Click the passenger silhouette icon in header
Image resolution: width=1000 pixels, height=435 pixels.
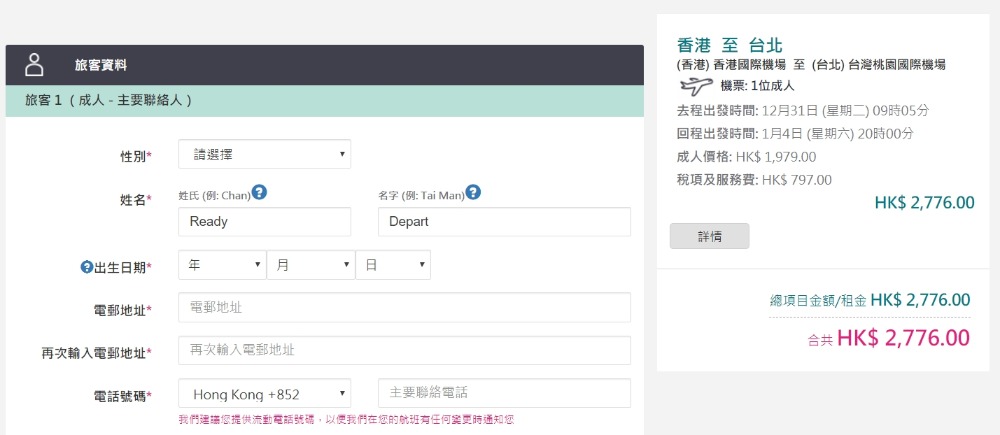tap(35, 65)
